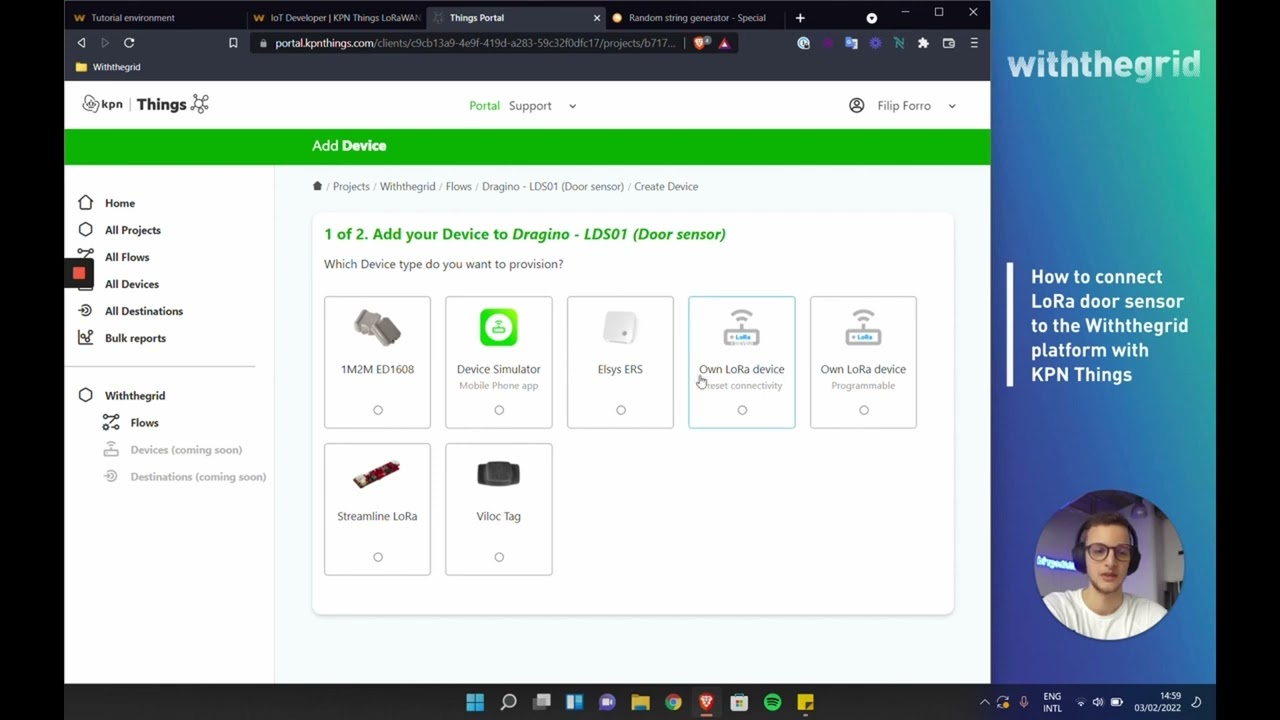
Task: Expand the Filip Forro account dropdown
Action: pyautogui.click(x=951, y=106)
